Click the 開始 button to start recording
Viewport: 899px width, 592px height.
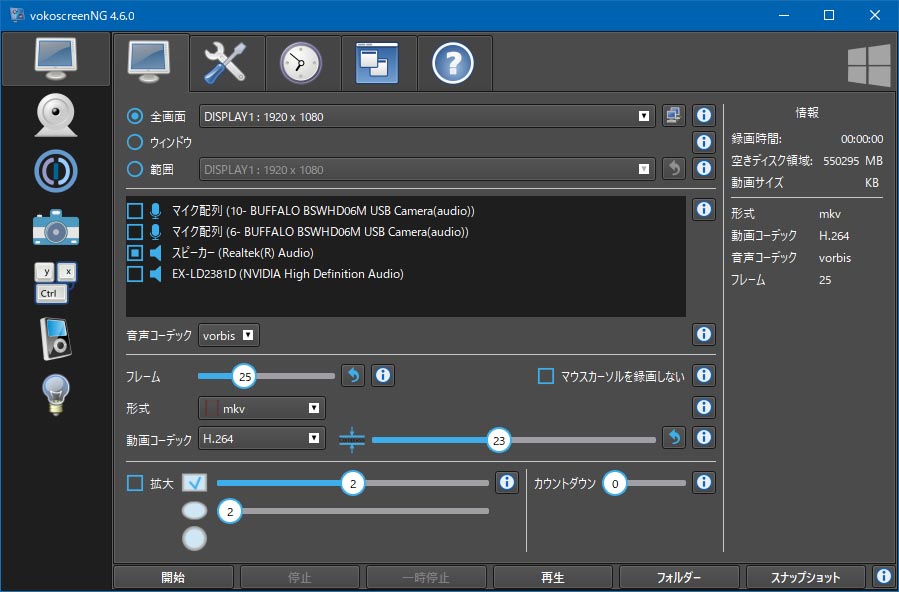coord(173,578)
